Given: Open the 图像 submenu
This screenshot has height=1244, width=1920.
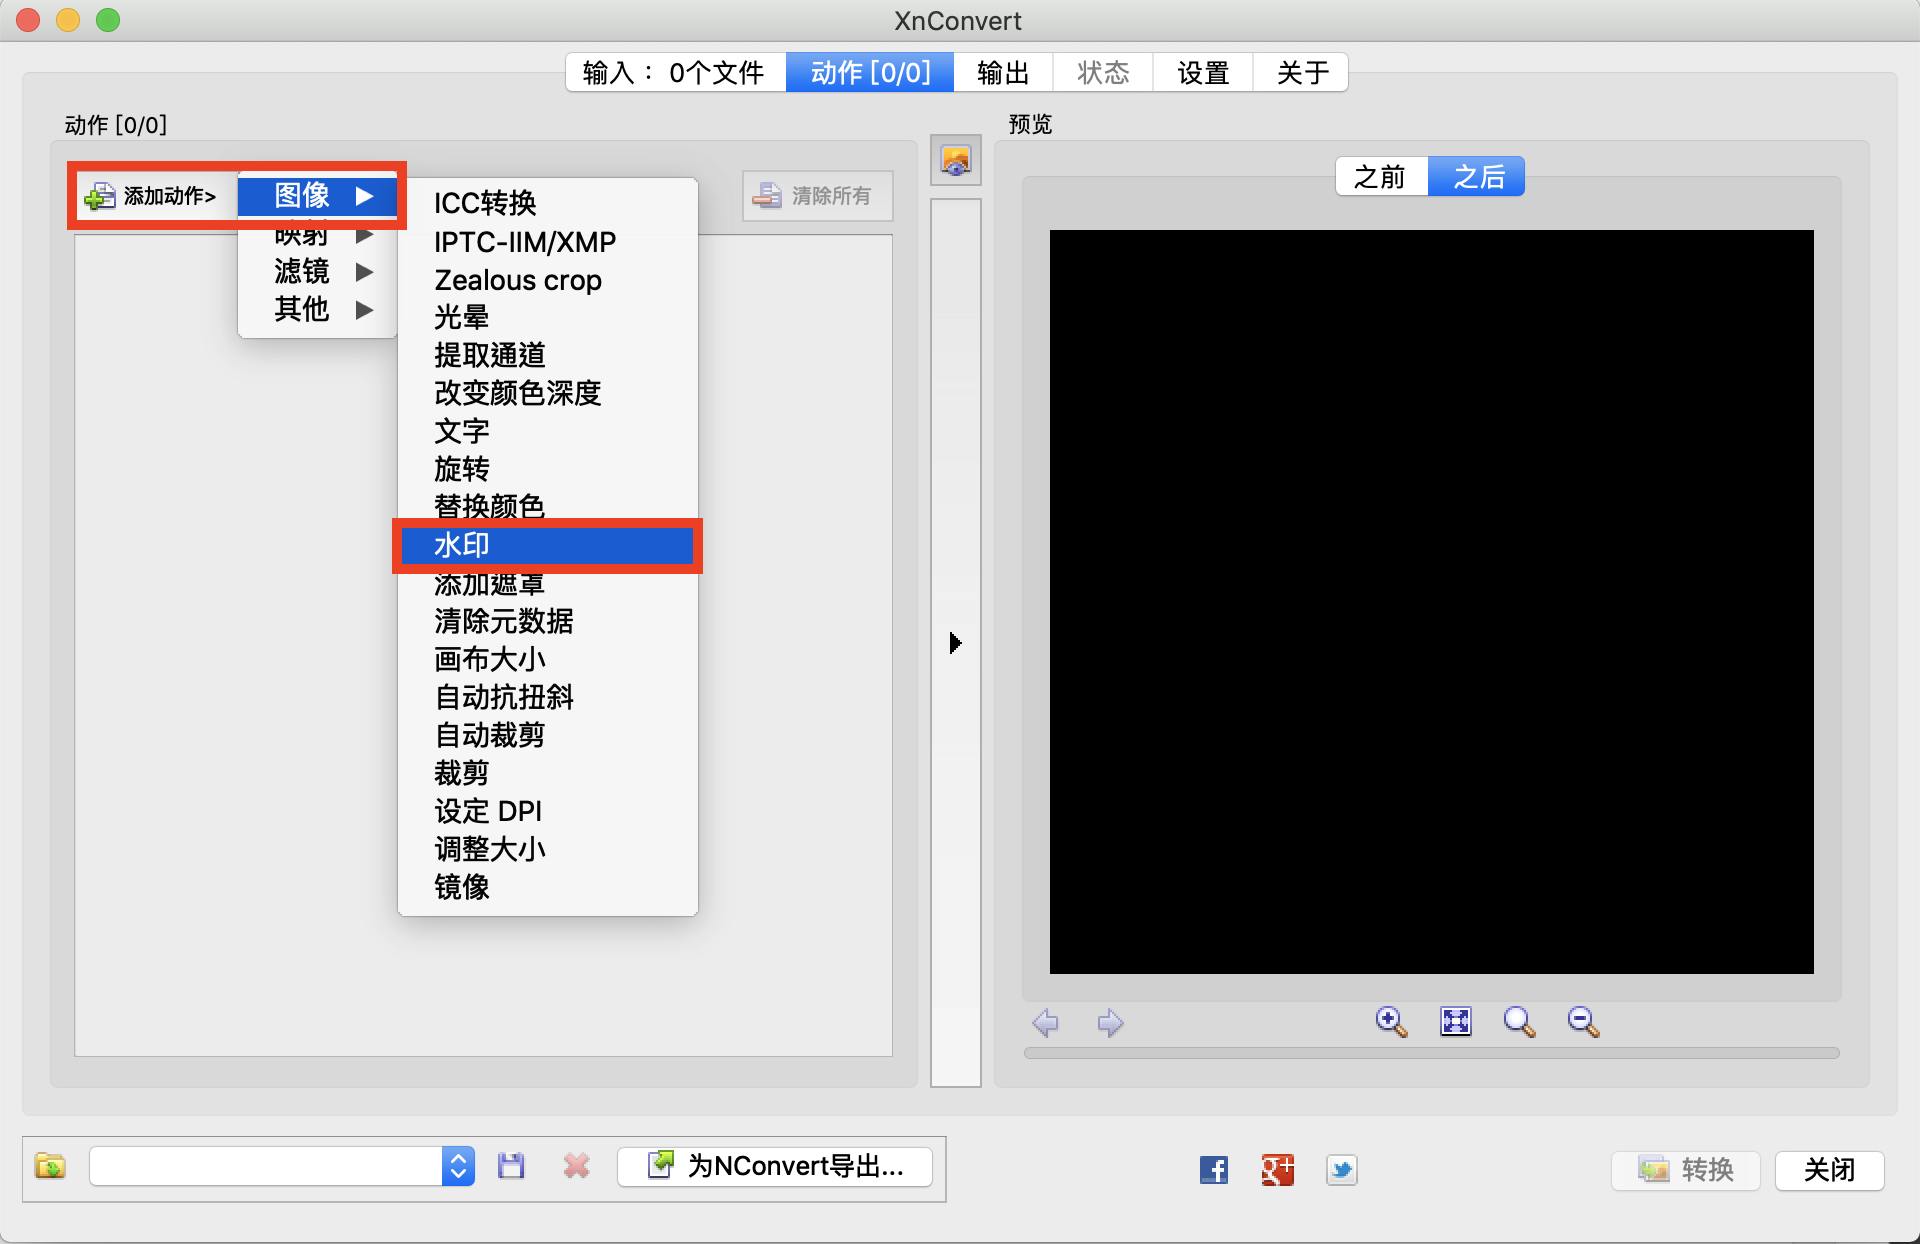Looking at the screenshot, I should pos(319,196).
